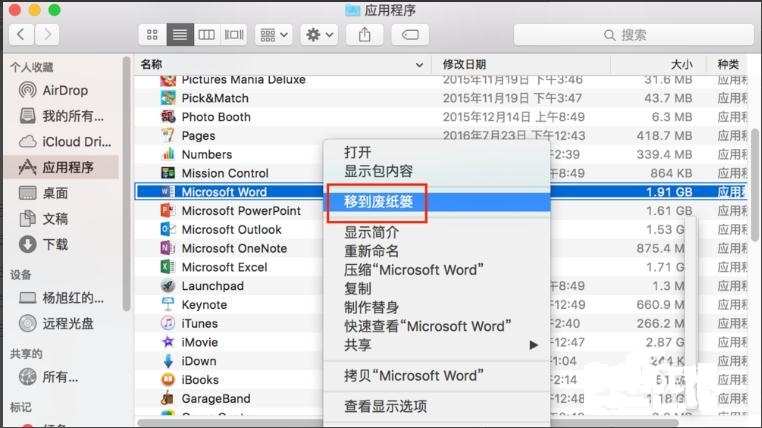Sort by the 修改日期 column header
Image resolution: width=762 pixels, height=428 pixels.
[x=465, y=64]
